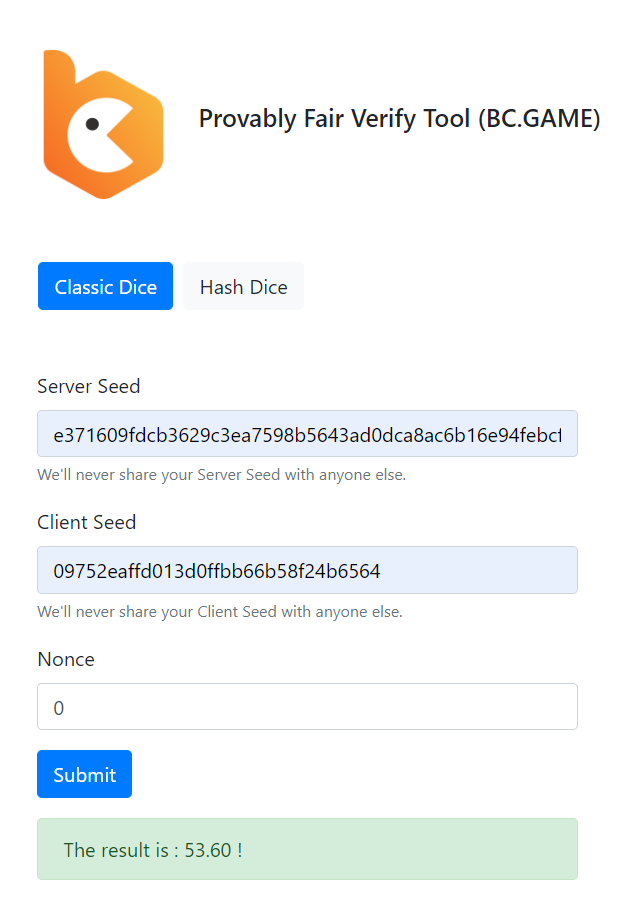Click the Client Seed label
The height and width of the screenshot is (920, 631).
87,522
